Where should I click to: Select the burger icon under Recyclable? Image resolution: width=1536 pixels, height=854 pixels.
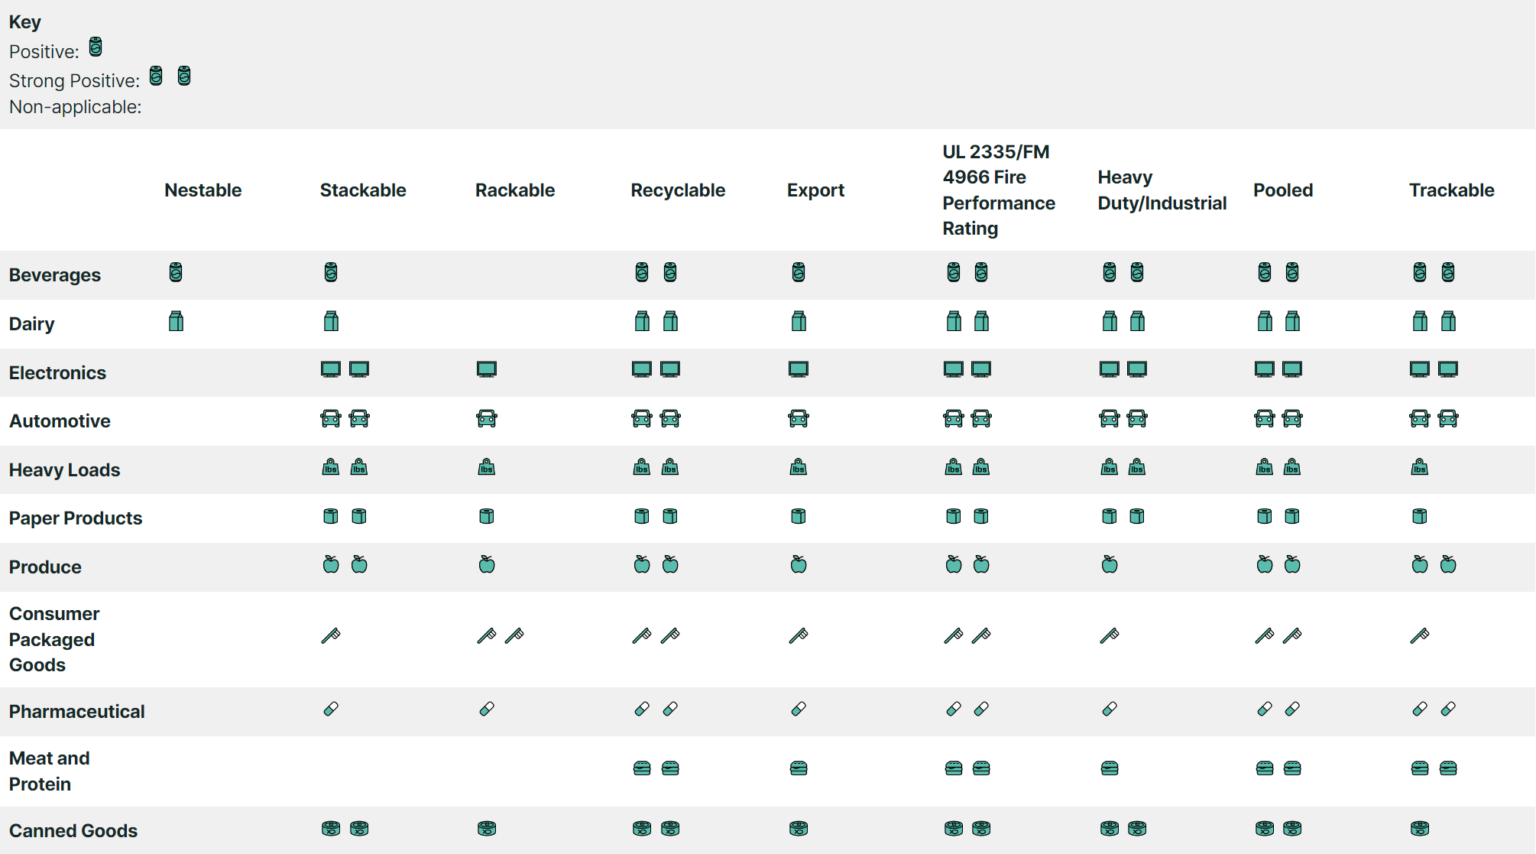pyautogui.click(x=641, y=767)
